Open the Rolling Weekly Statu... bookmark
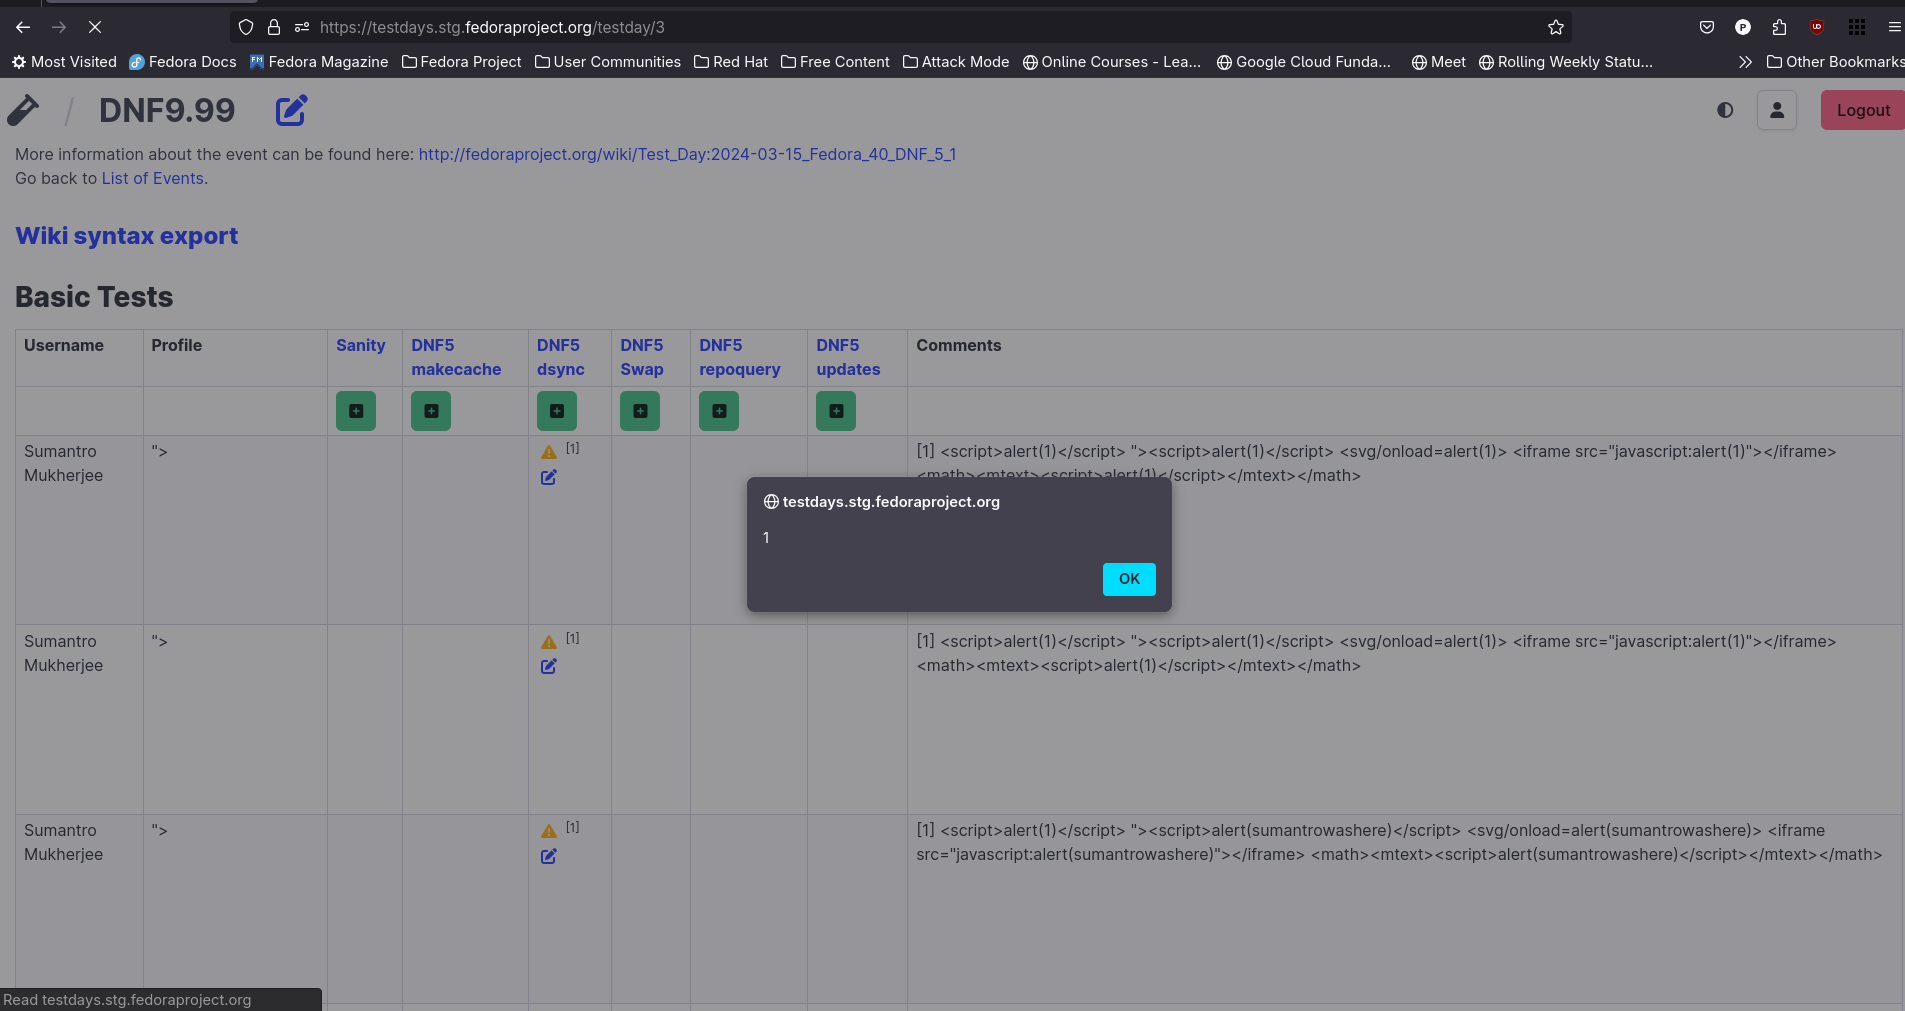This screenshot has width=1905, height=1011. click(x=1566, y=62)
